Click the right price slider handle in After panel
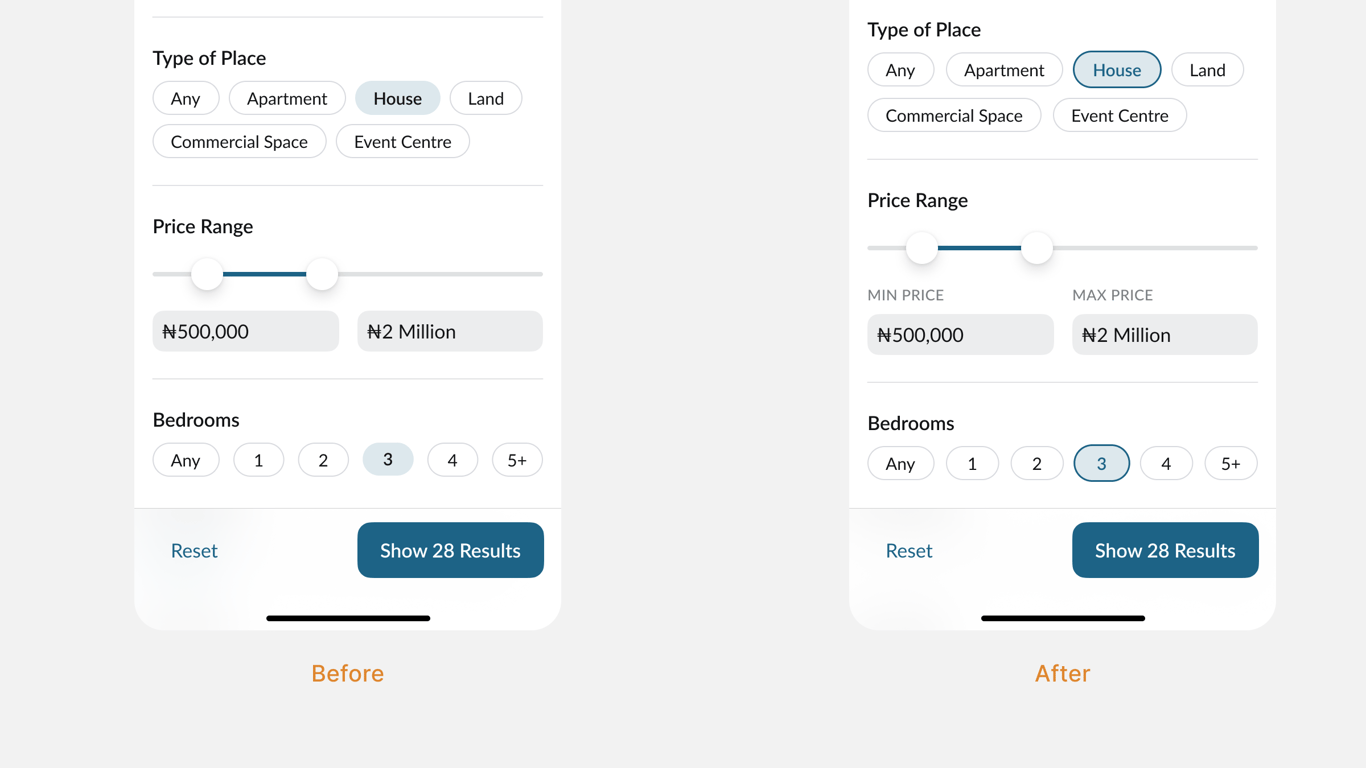This screenshot has height=768, width=1366. [x=1037, y=248]
